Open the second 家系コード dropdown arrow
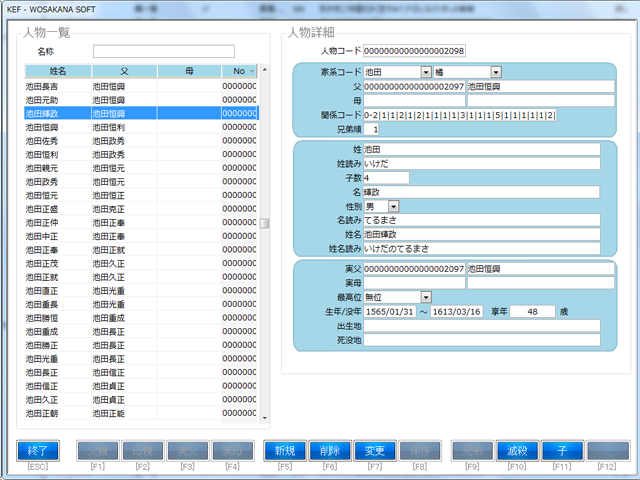The image size is (640, 480). (496, 72)
